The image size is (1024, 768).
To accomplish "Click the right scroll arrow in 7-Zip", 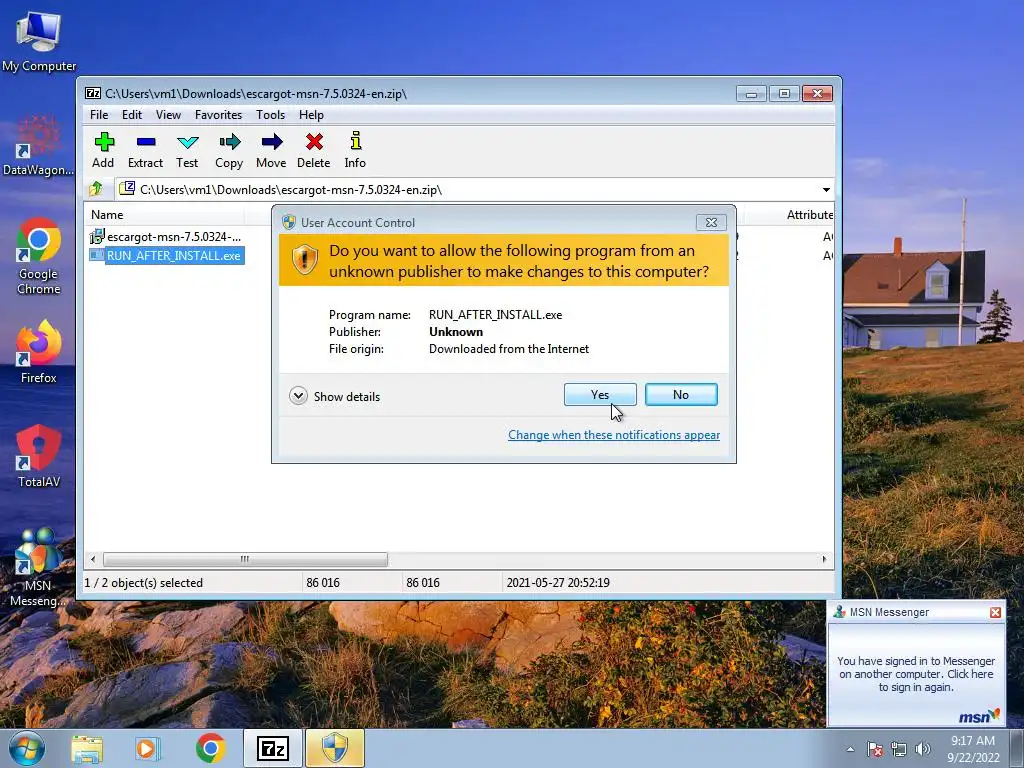I will coord(824,559).
